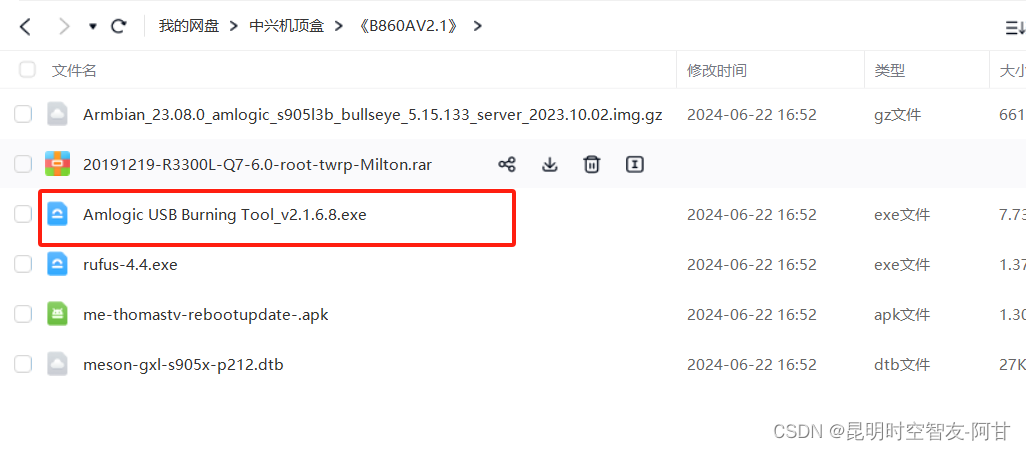Tick the rufus-4.4.exe checkbox
Screen dimensions: 1026x450
point(23,264)
